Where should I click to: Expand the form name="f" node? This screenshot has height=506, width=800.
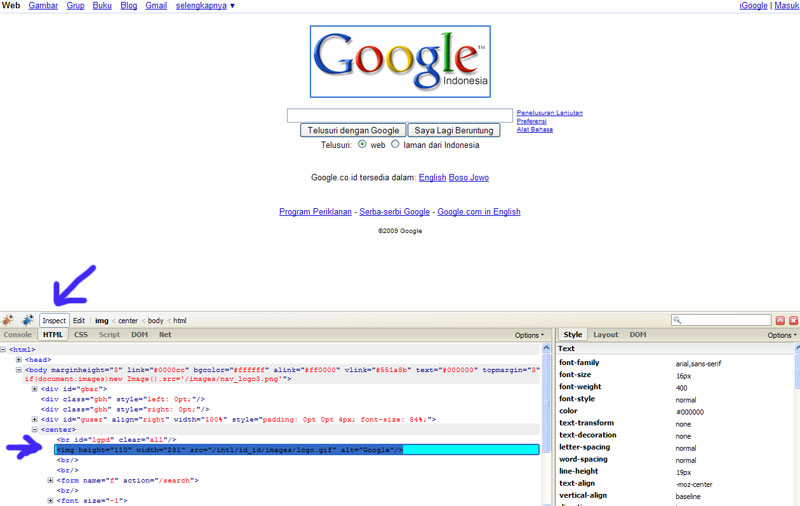pos(51,480)
